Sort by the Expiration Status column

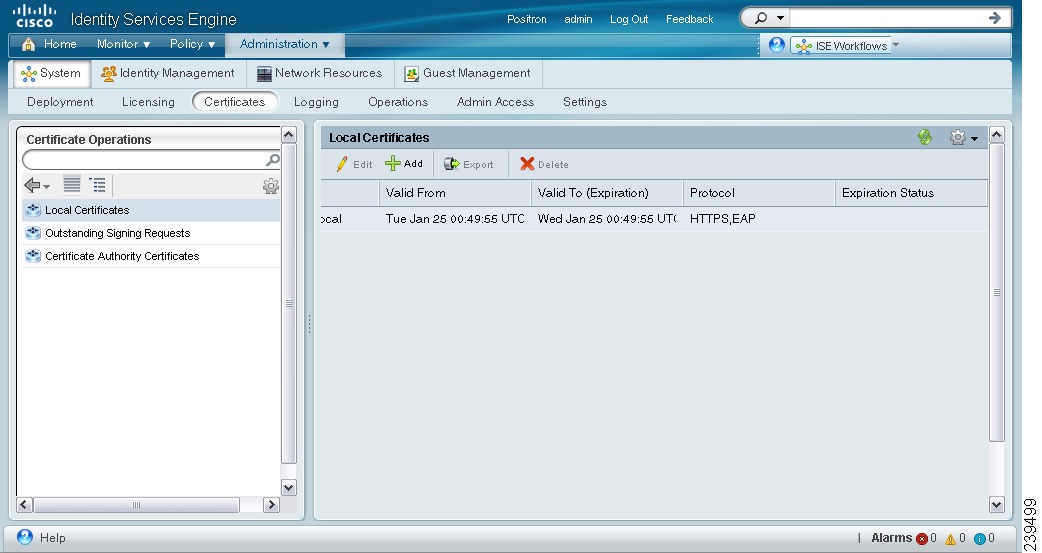[x=910, y=193]
